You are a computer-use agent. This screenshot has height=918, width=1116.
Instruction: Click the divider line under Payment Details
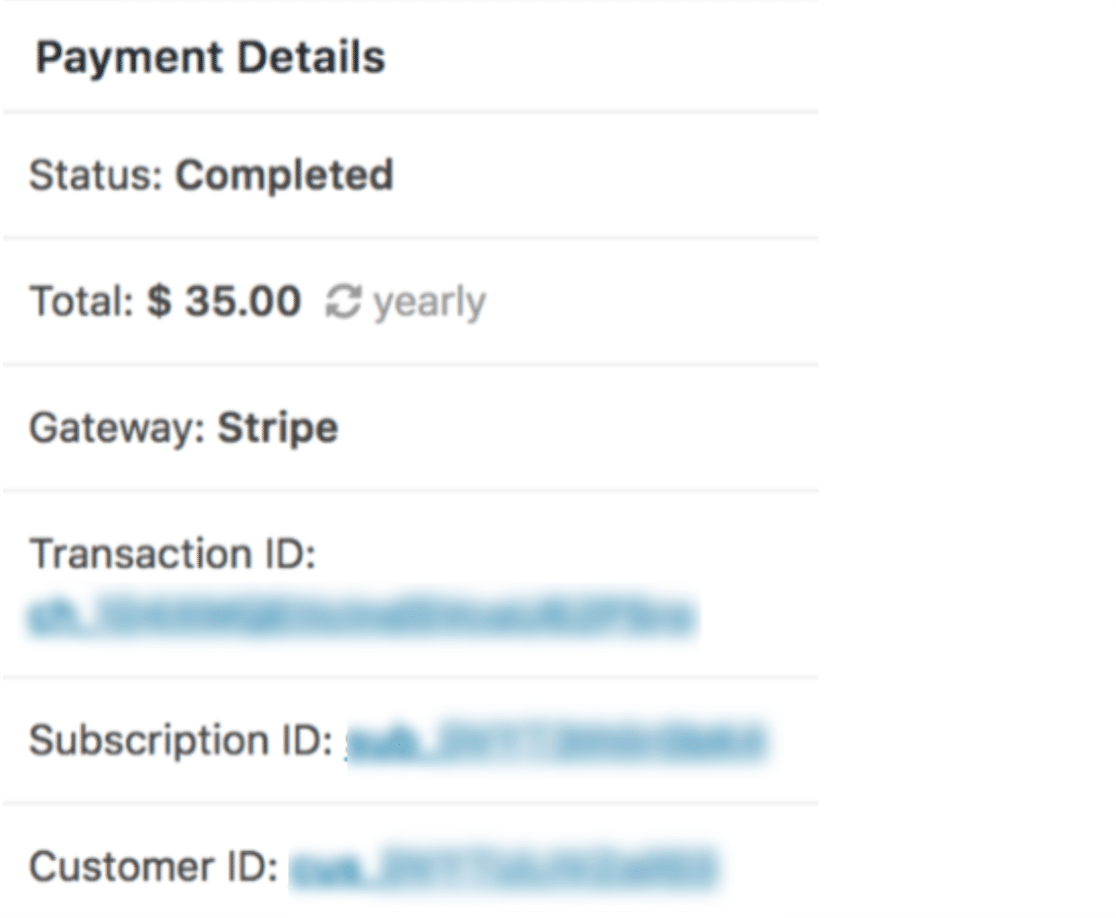(411, 112)
